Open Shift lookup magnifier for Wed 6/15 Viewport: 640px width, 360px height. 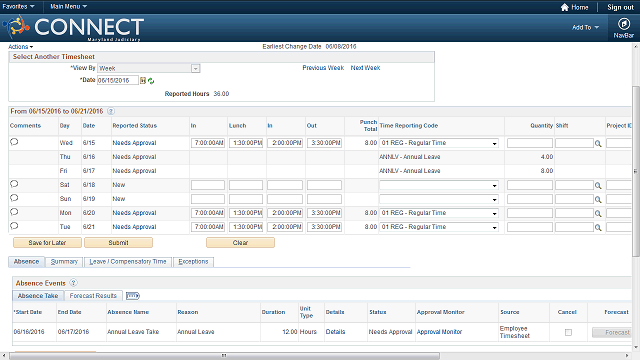(x=598, y=144)
